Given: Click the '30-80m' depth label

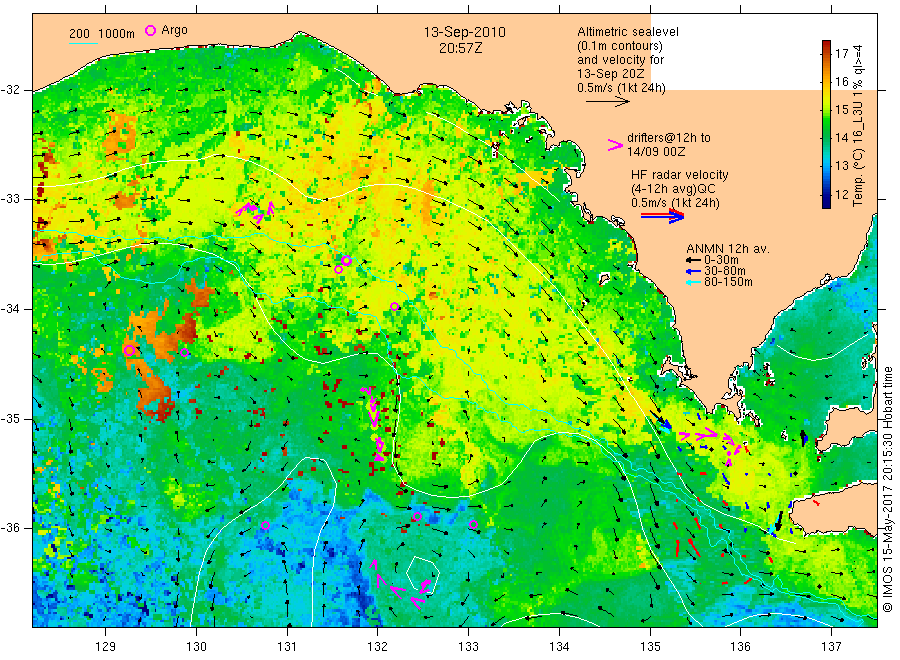Looking at the screenshot, I should (724, 271).
